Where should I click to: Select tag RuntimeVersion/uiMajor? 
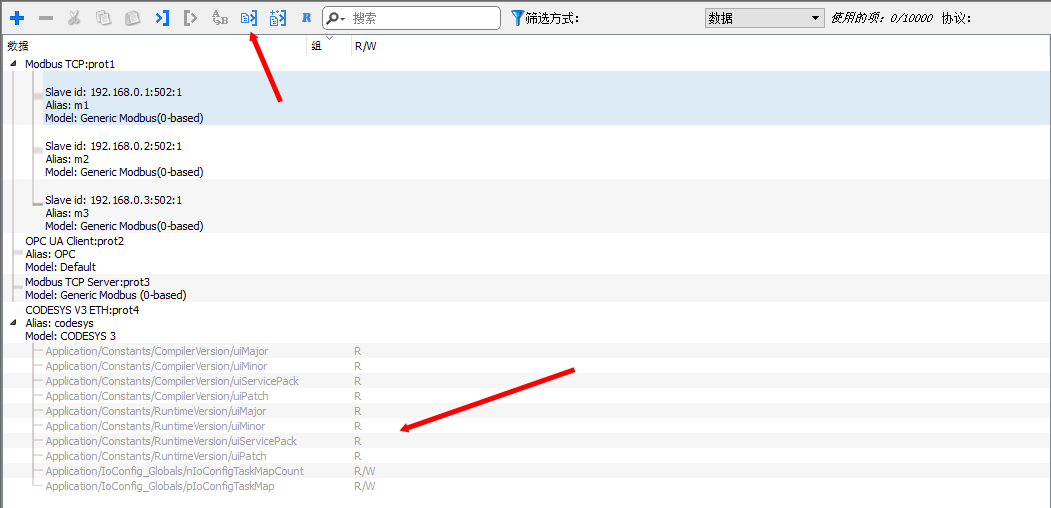156,411
